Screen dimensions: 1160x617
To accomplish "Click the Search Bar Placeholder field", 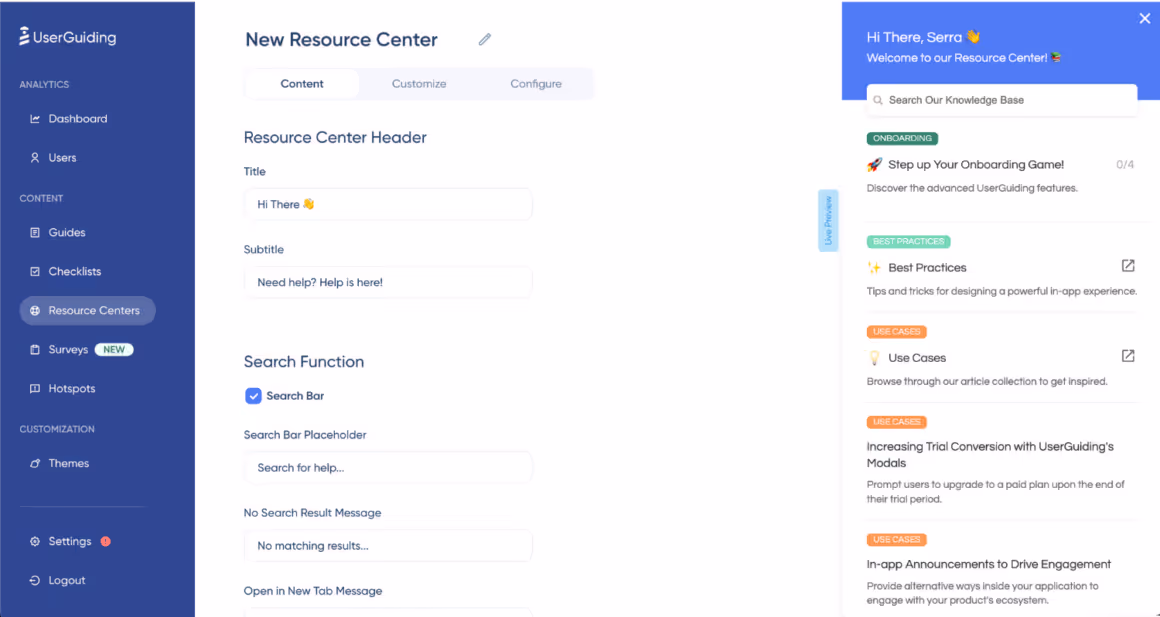I will pyautogui.click(x=388, y=468).
